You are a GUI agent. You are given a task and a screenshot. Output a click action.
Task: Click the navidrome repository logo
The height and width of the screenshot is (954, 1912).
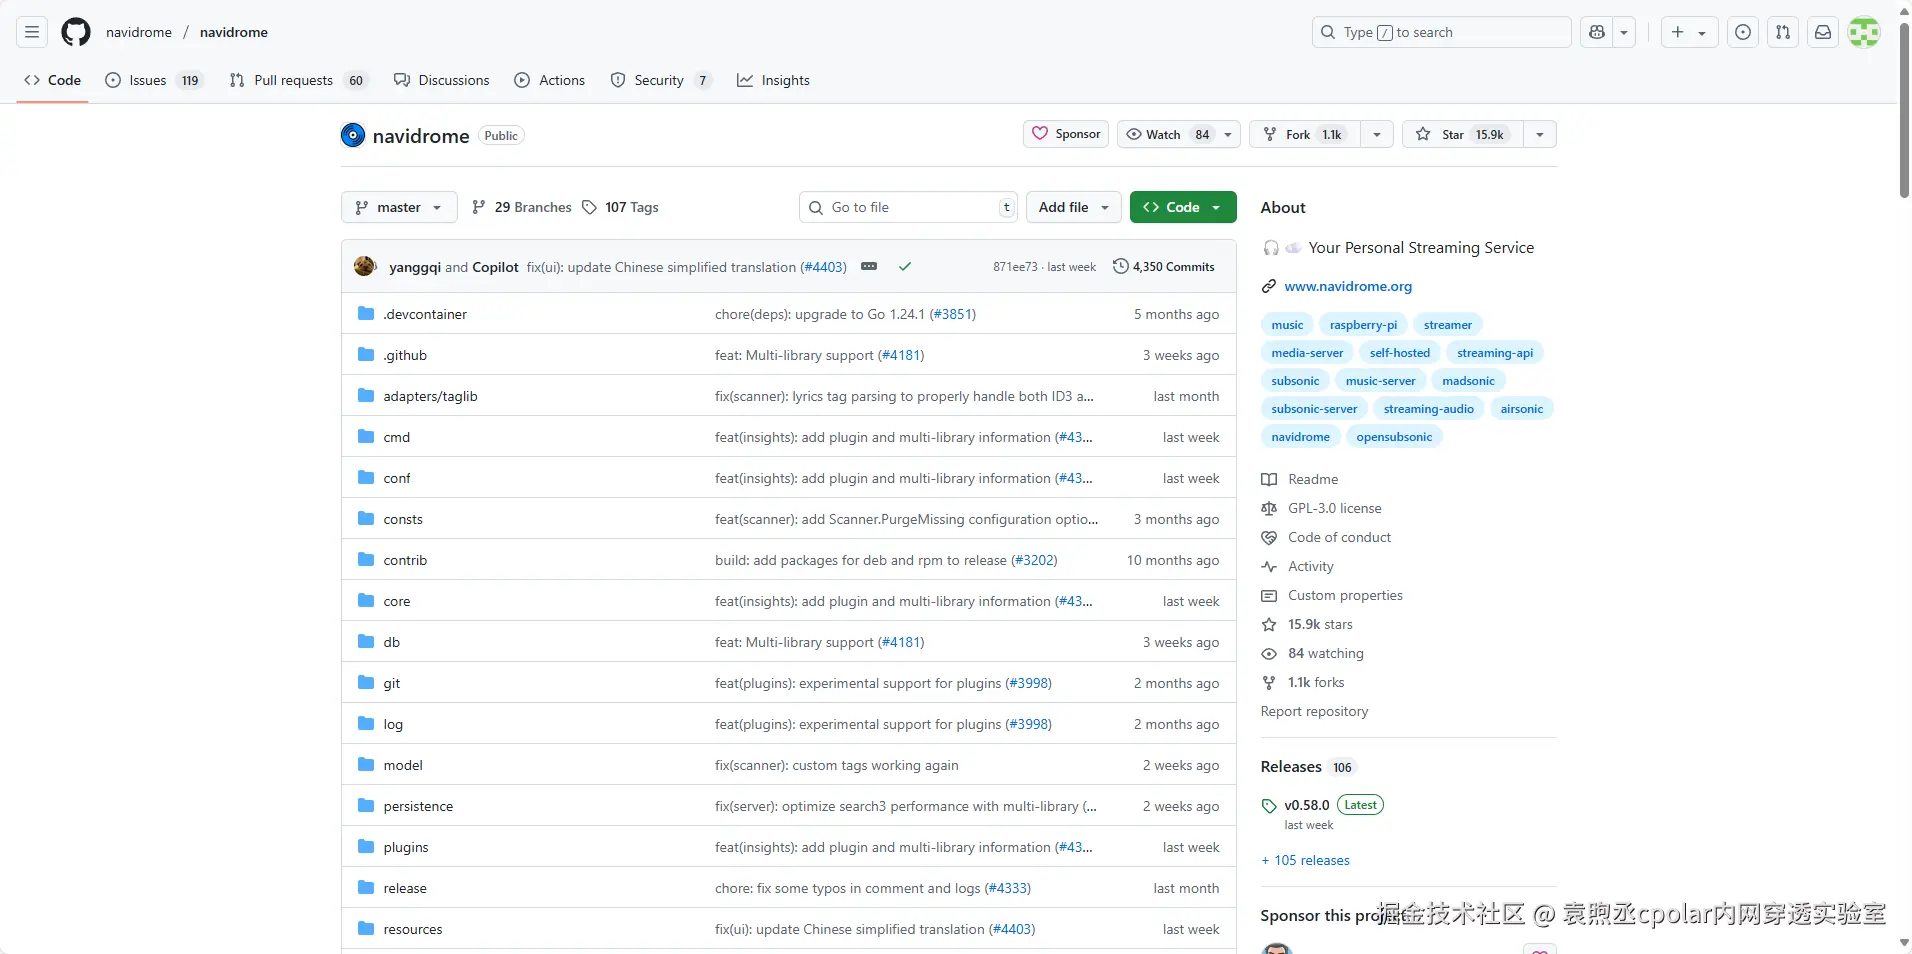point(353,135)
